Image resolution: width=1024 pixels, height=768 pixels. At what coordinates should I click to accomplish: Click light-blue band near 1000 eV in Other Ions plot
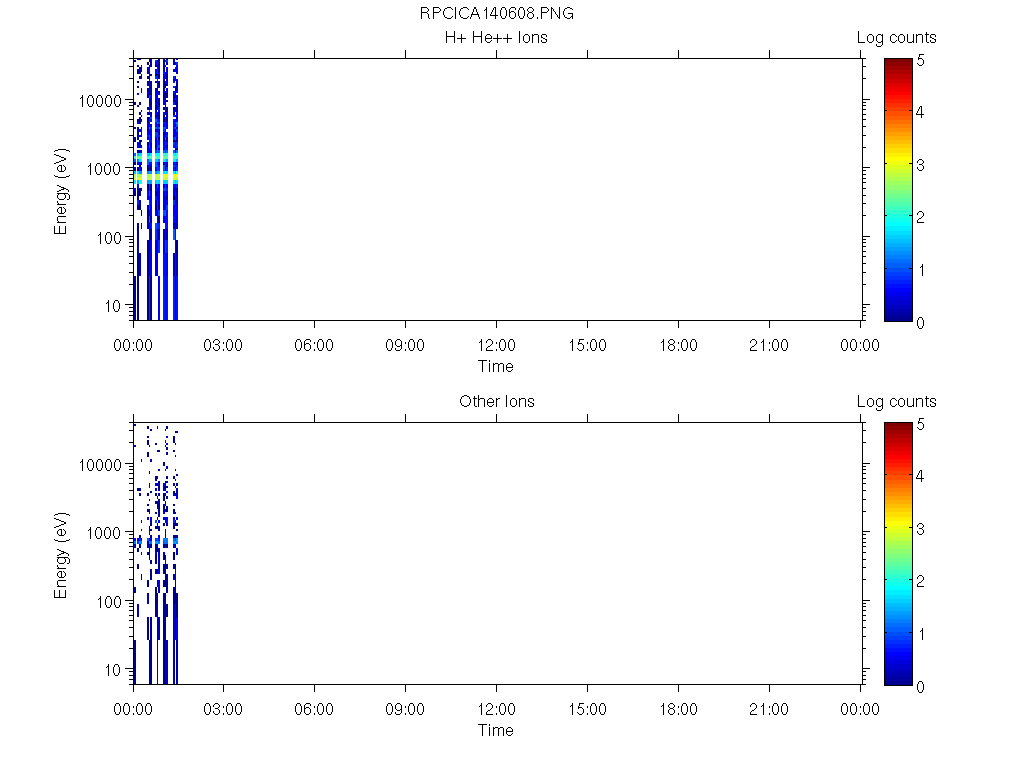point(155,541)
